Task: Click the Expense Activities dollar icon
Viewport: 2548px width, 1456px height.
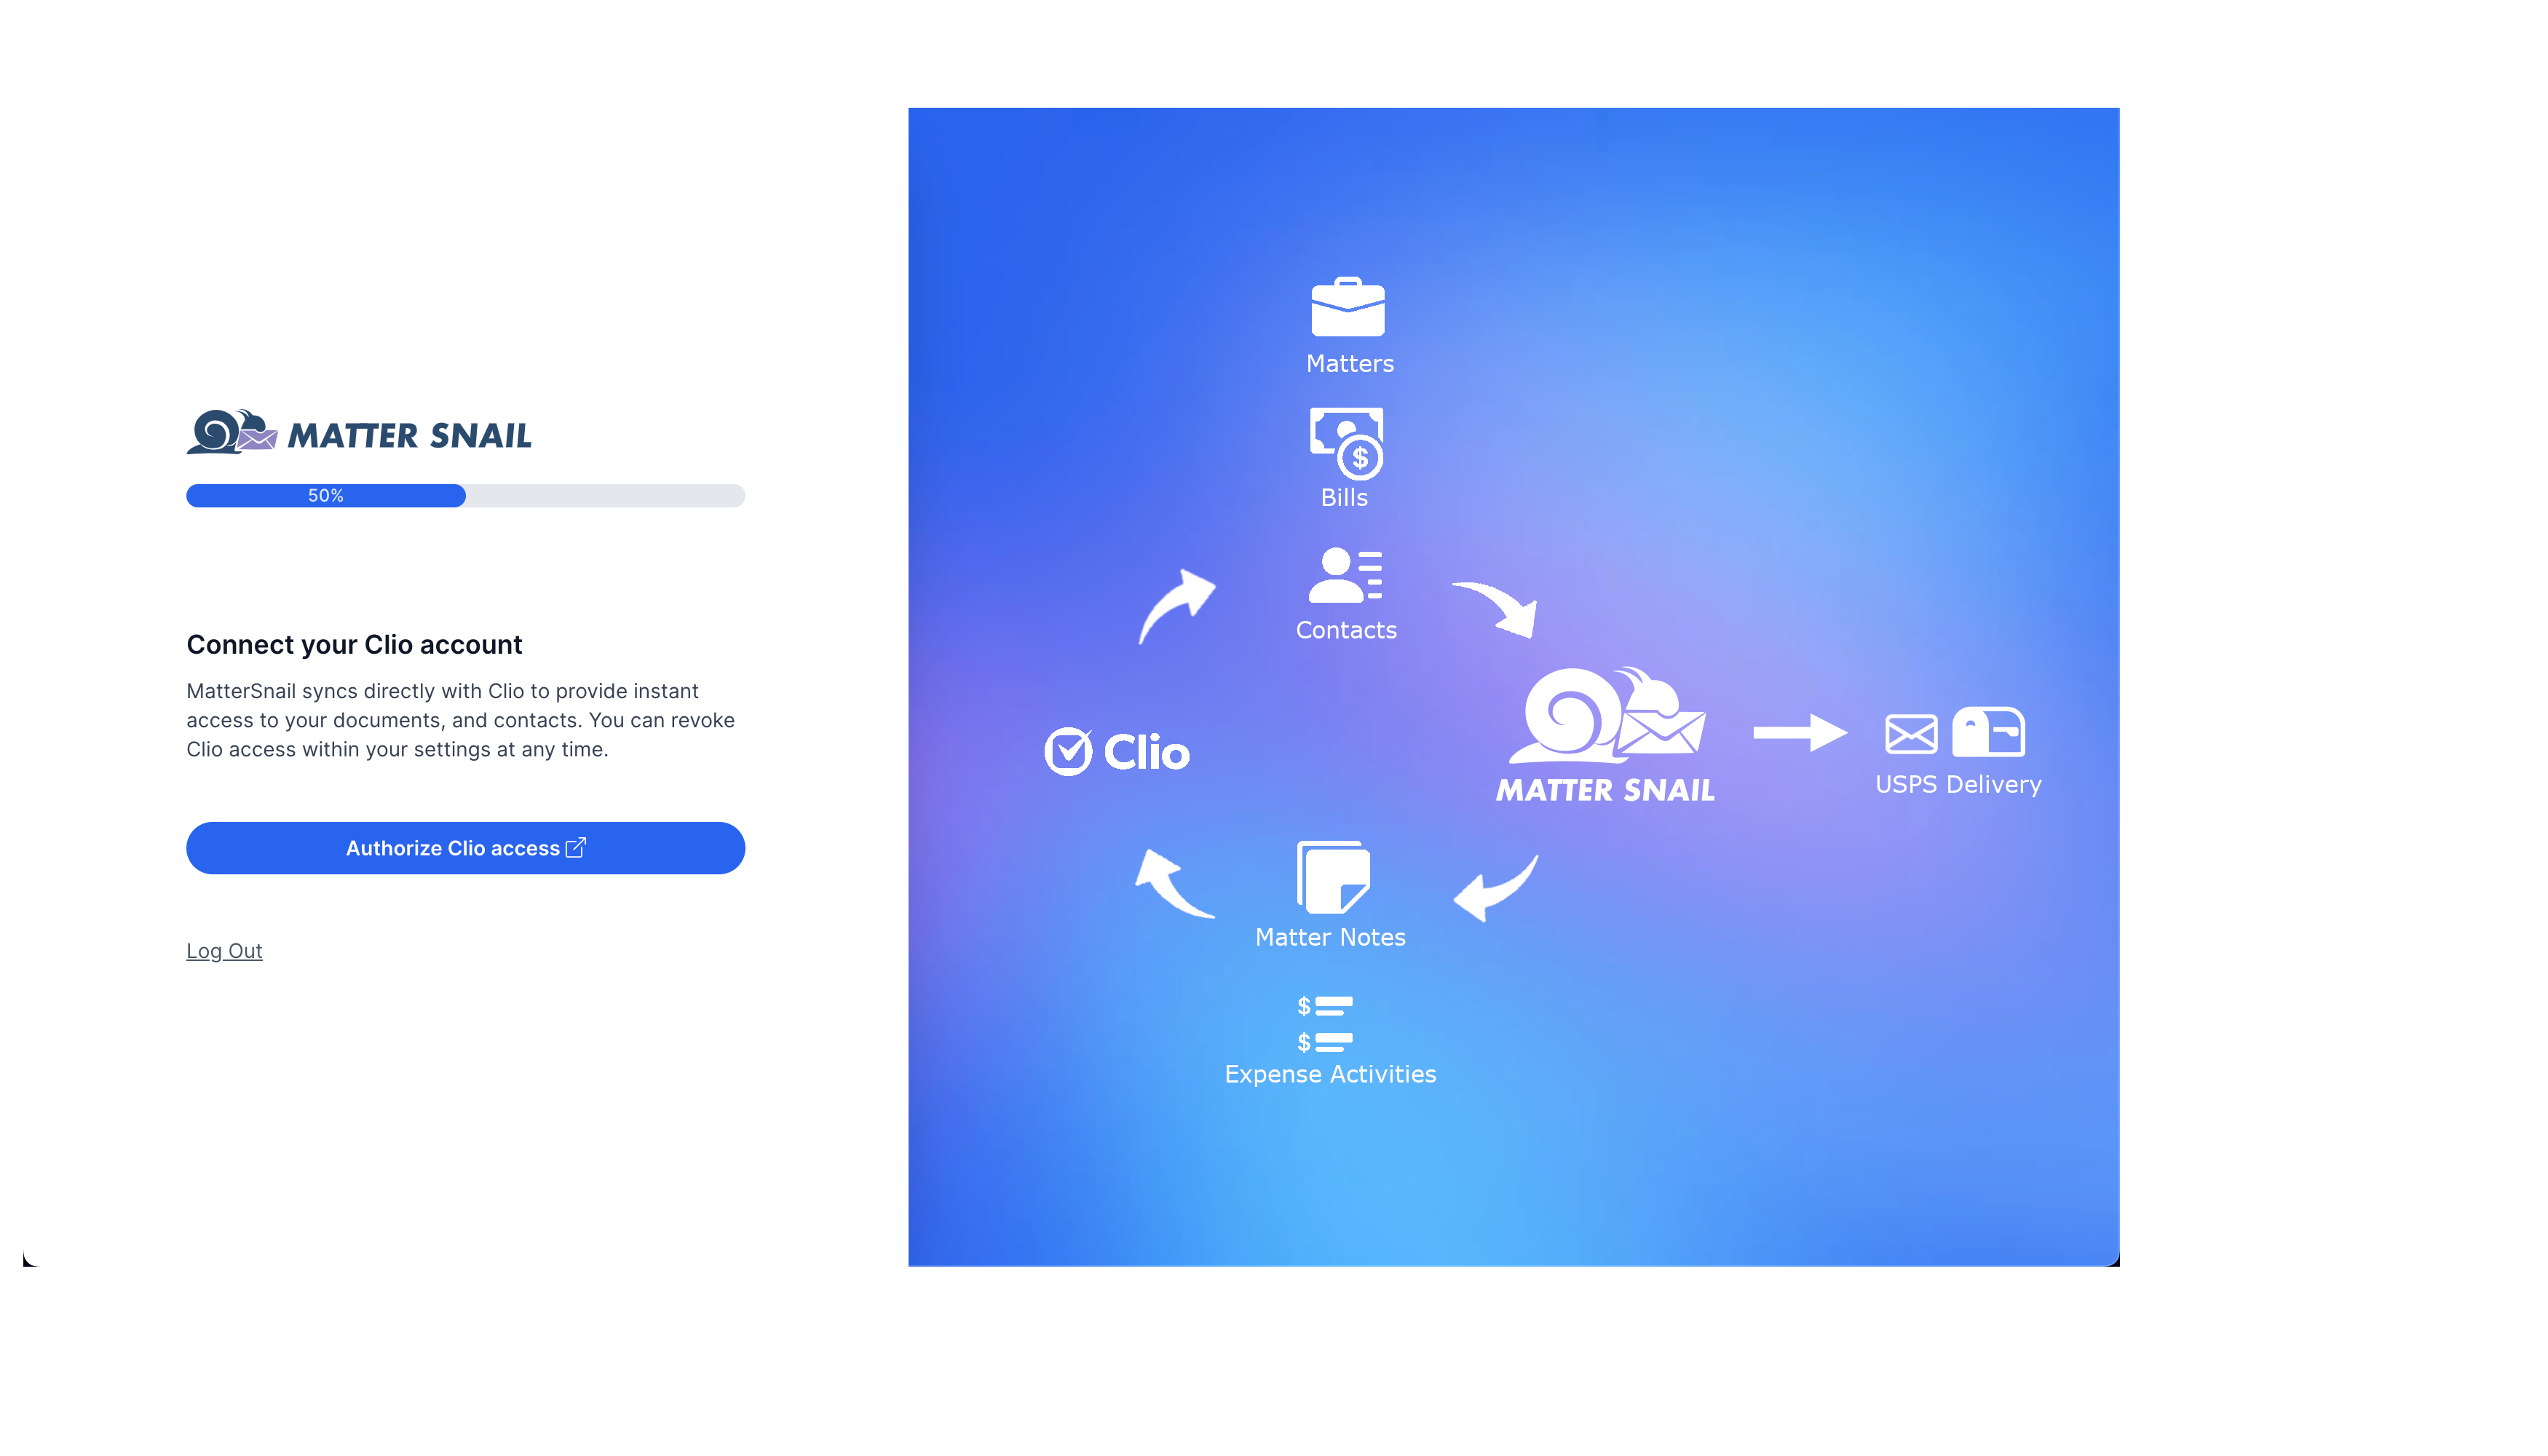Action: pyautogui.click(x=1324, y=1024)
